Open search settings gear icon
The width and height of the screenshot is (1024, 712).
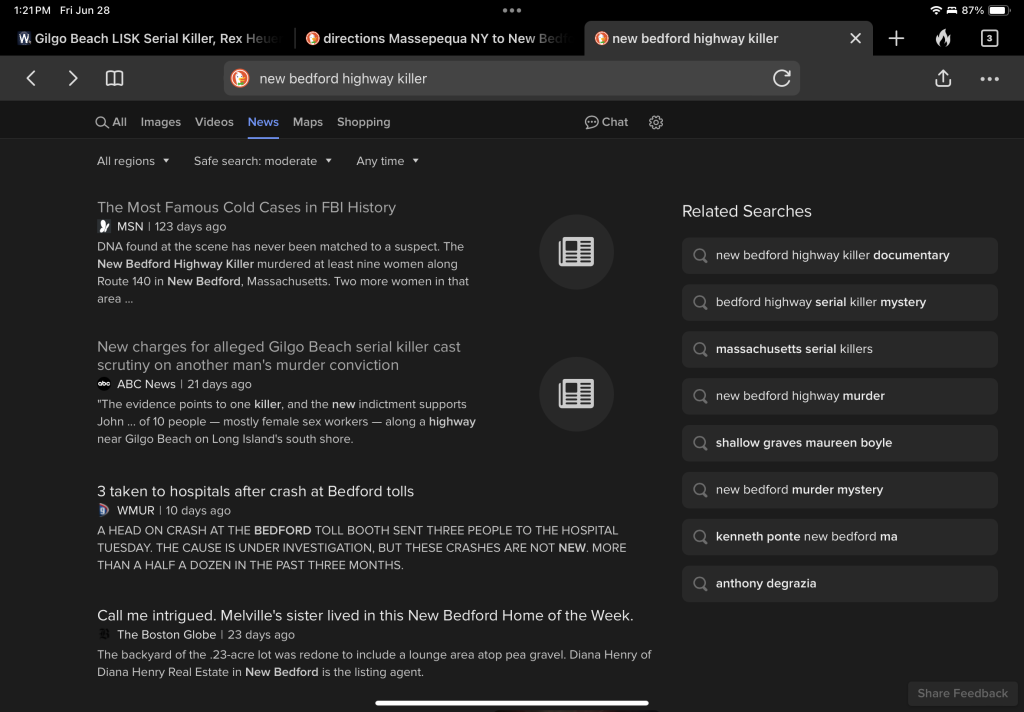pyautogui.click(x=656, y=122)
